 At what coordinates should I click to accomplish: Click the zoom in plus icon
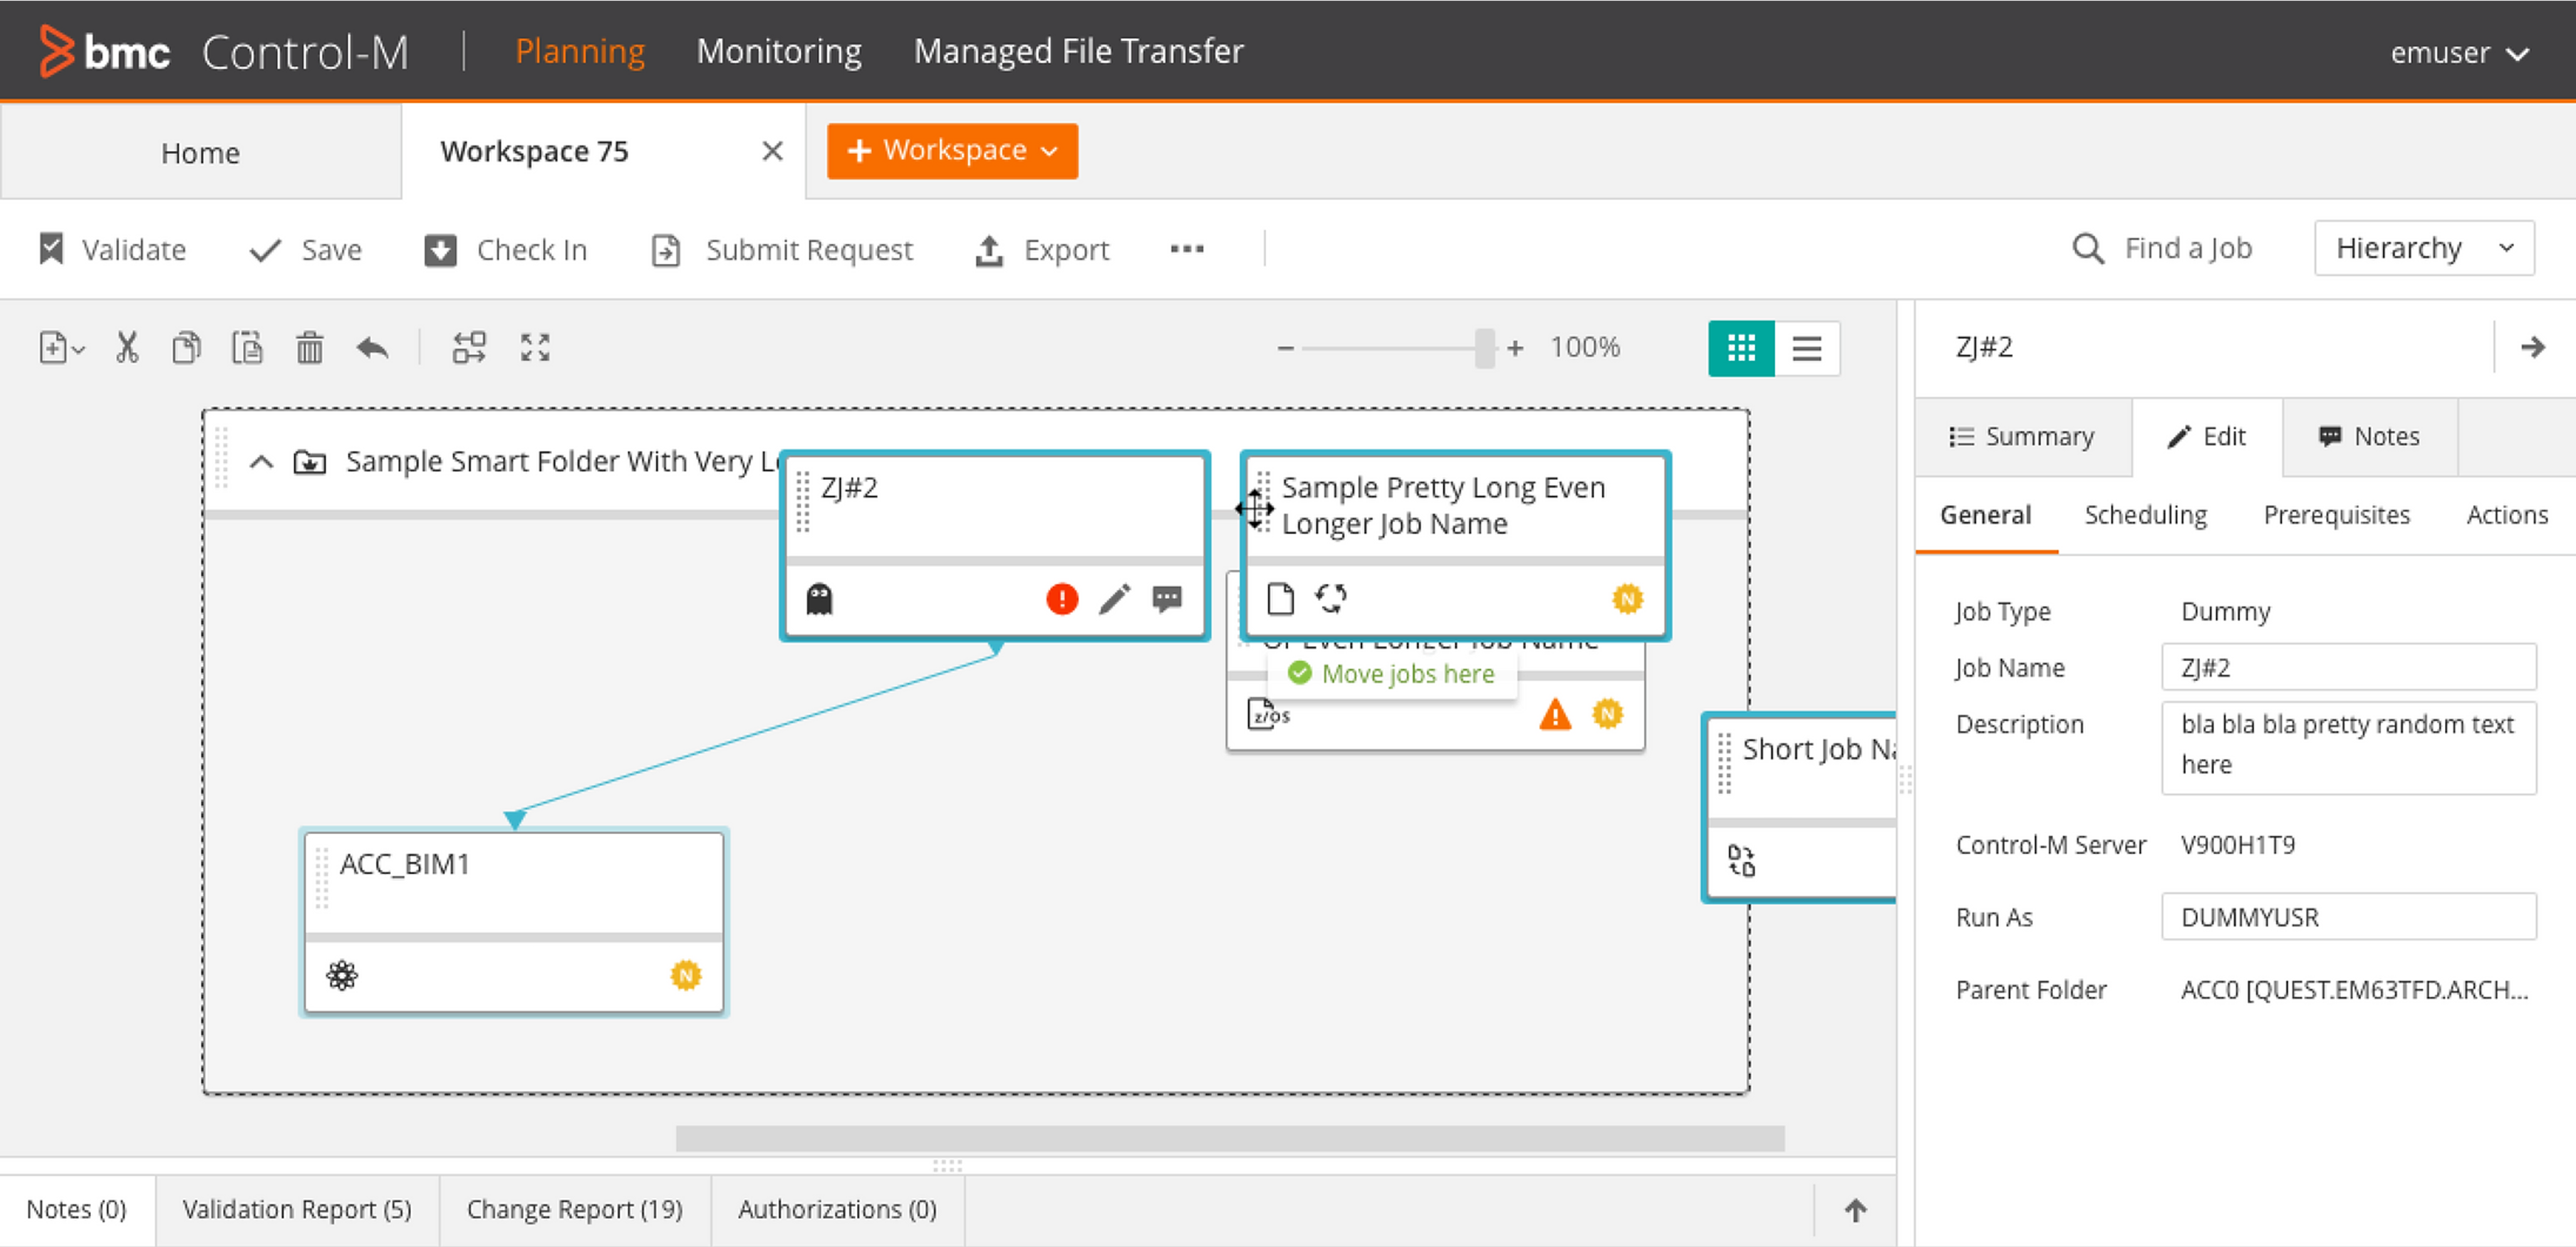point(1515,348)
